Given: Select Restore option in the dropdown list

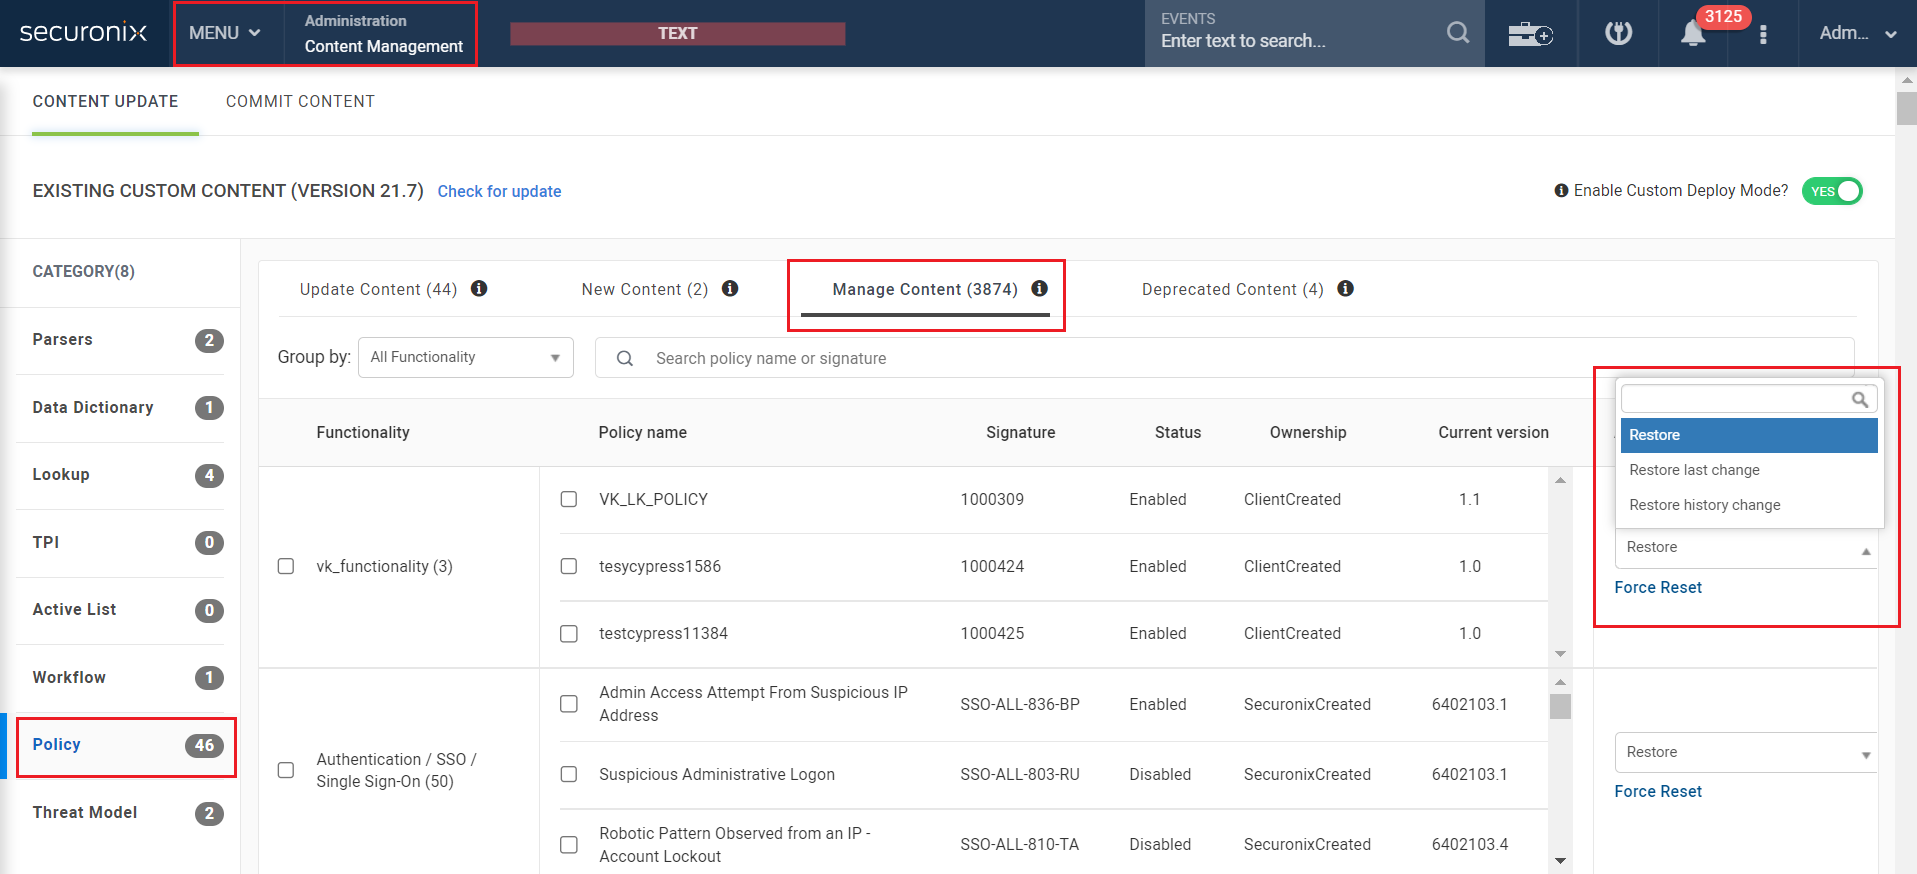Looking at the screenshot, I should (1749, 435).
